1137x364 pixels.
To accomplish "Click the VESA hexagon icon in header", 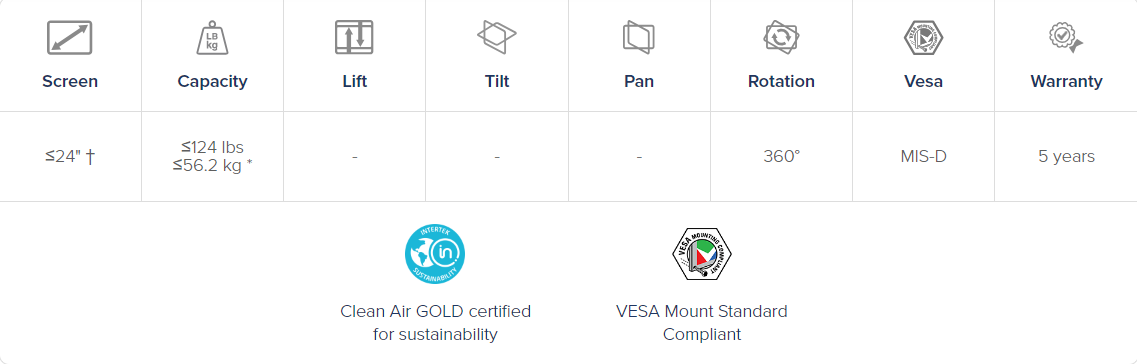I will click(923, 37).
